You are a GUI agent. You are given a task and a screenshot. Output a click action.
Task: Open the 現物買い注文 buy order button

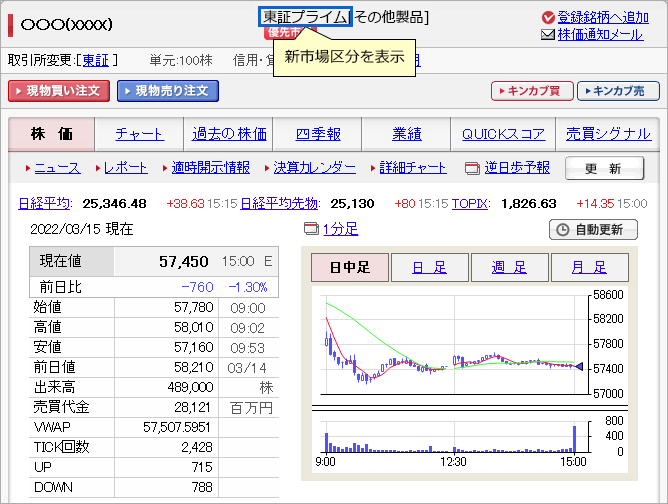click(x=58, y=91)
